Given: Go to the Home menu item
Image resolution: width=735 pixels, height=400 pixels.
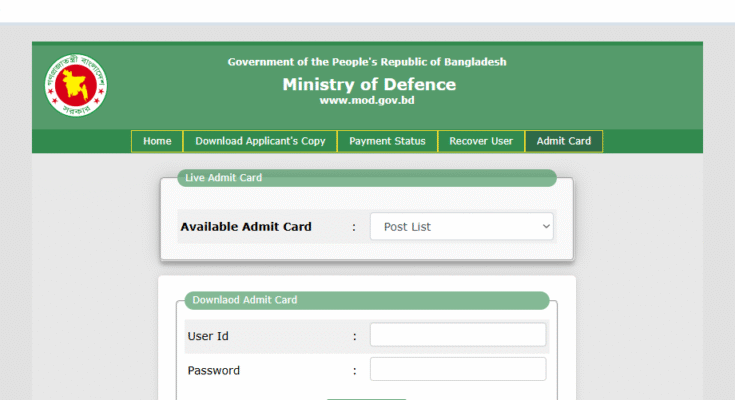Looking at the screenshot, I should tap(157, 141).
